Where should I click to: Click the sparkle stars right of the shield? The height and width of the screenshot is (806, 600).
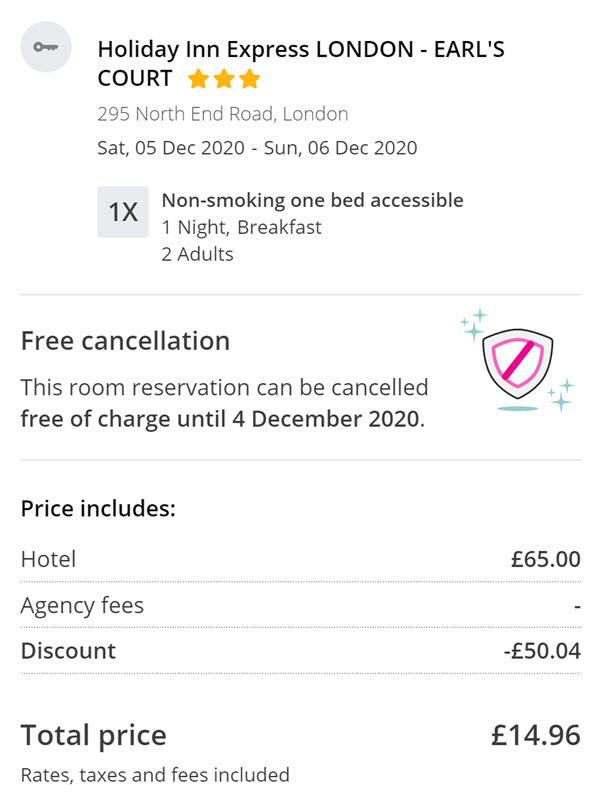pos(561,395)
